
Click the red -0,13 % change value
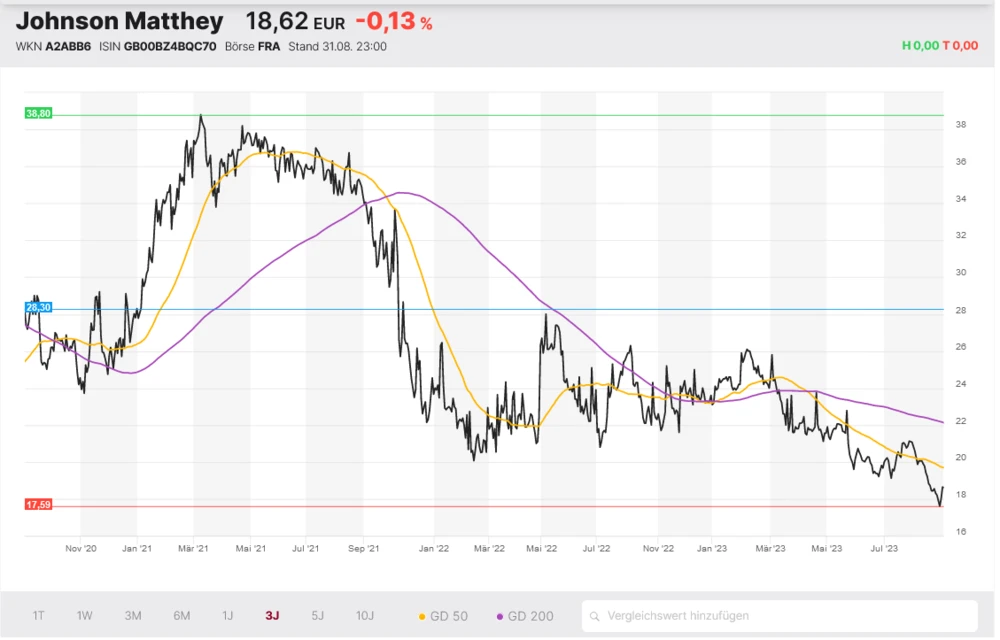tap(393, 22)
